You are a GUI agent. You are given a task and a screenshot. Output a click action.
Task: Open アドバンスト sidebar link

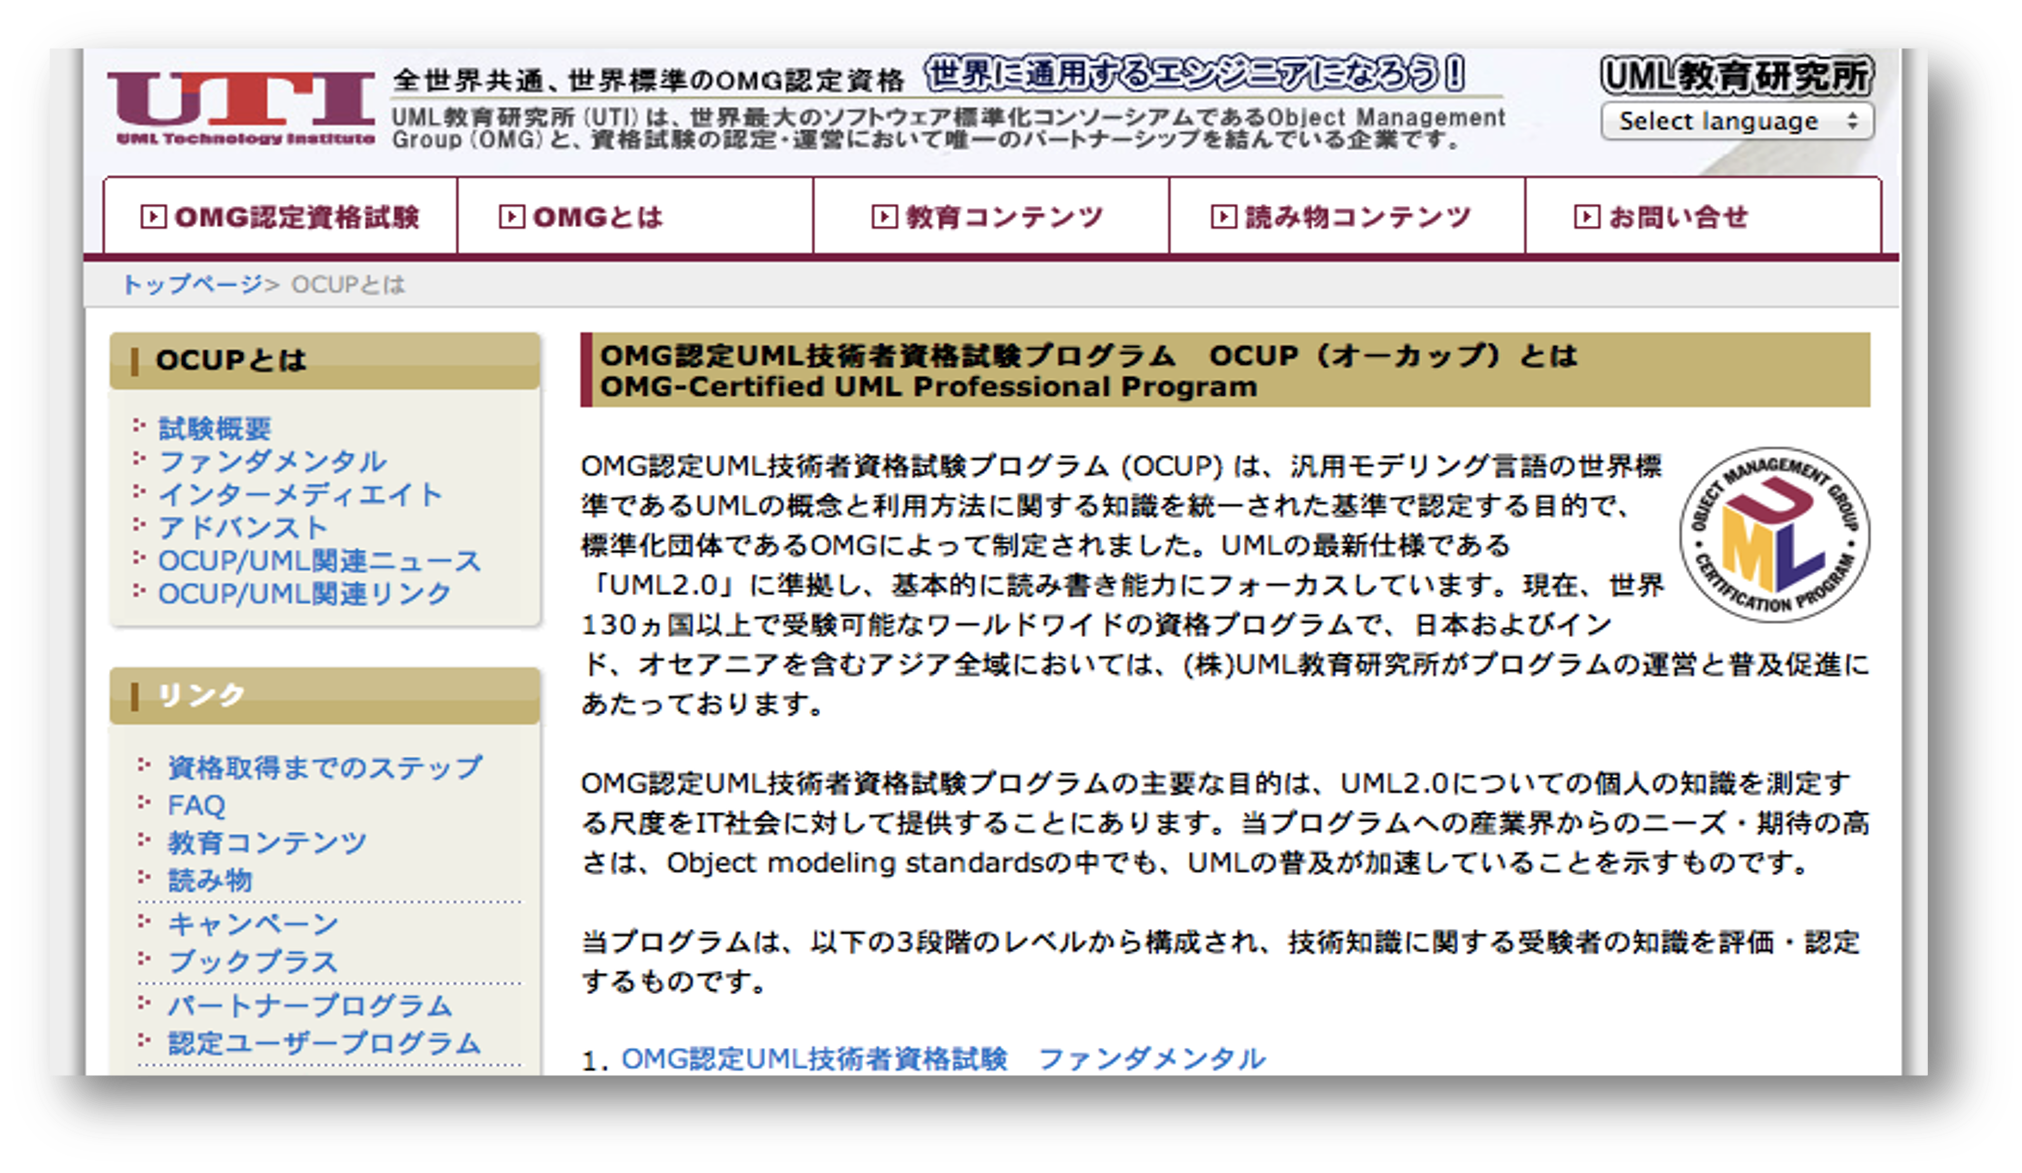point(243,528)
